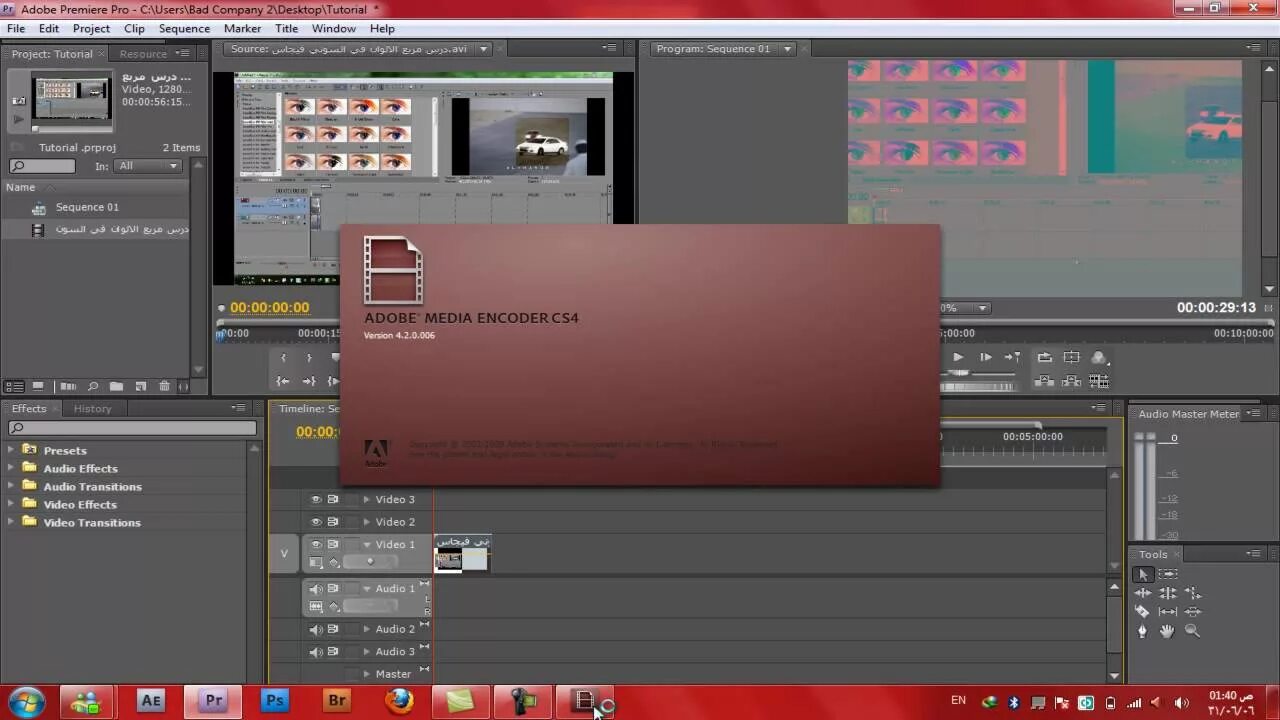Viewport: 1280px width, 720px height.
Task: Open the Clip menu
Action: pyautogui.click(x=134, y=28)
